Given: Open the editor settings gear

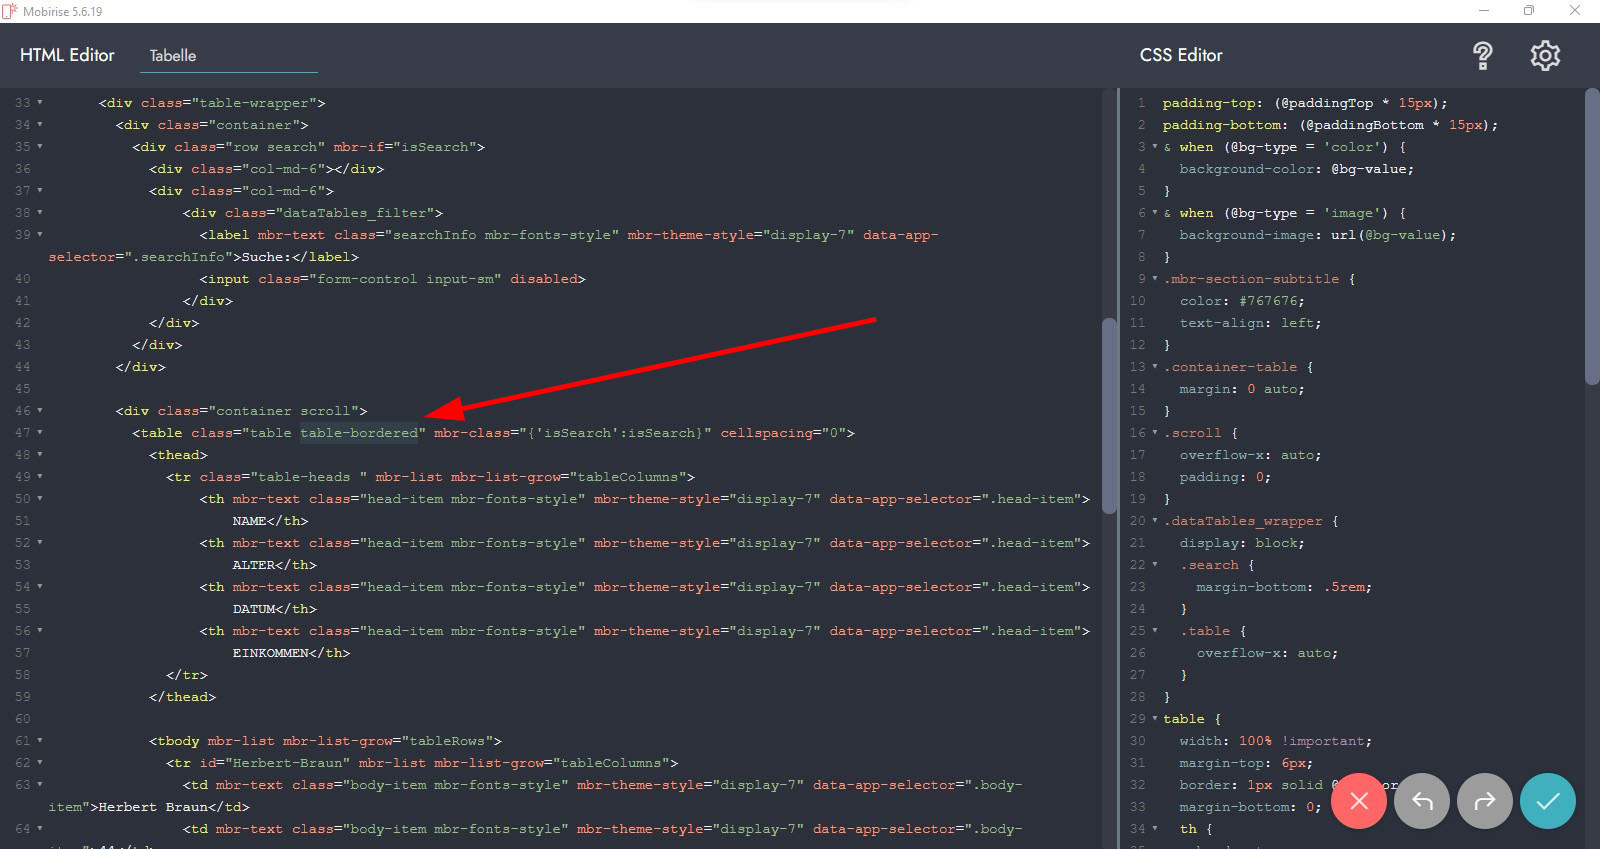Looking at the screenshot, I should 1545,56.
